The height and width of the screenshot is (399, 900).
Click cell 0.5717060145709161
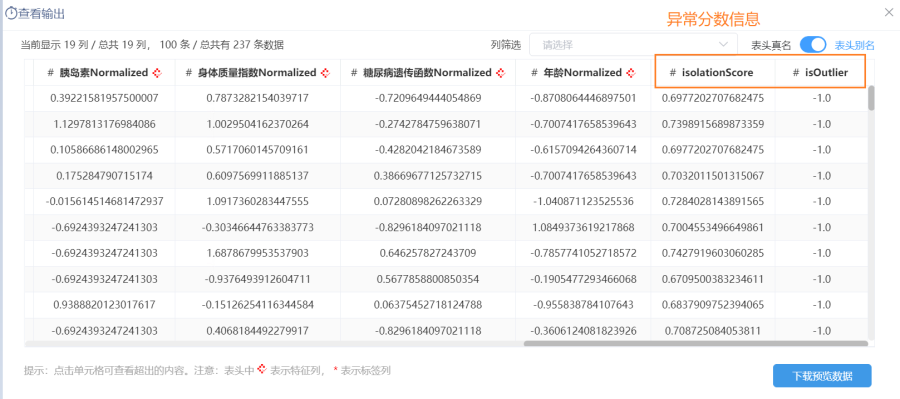point(258,150)
